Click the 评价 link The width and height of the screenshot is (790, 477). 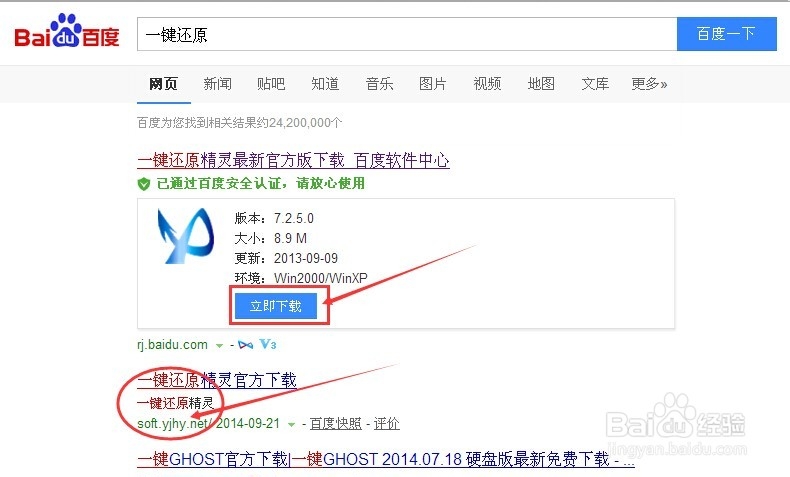click(x=386, y=423)
